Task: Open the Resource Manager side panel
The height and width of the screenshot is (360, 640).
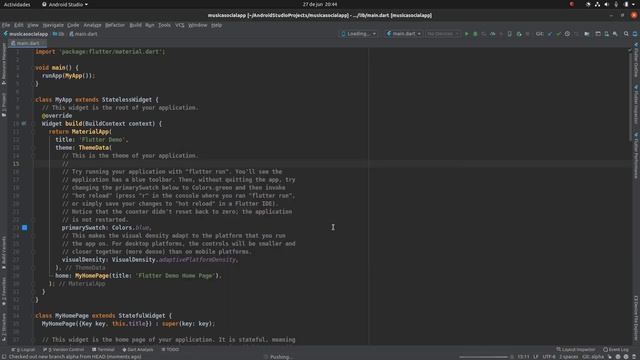Action: click(x=4, y=64)
